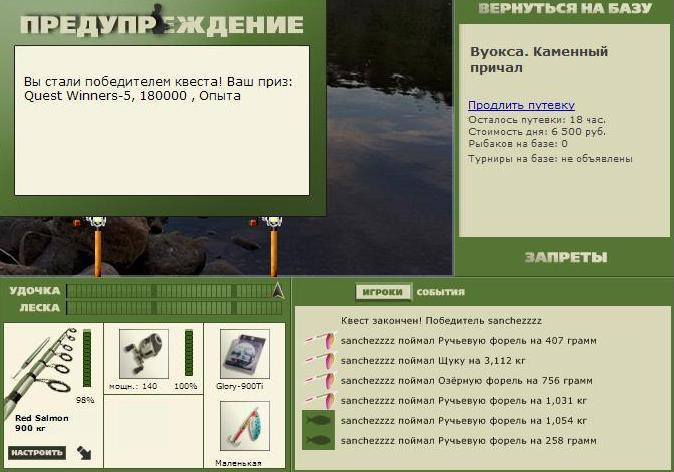Click 'Ручьевую форель на 1,054 кг' event

pyautogui.click(x=464, y=420)
